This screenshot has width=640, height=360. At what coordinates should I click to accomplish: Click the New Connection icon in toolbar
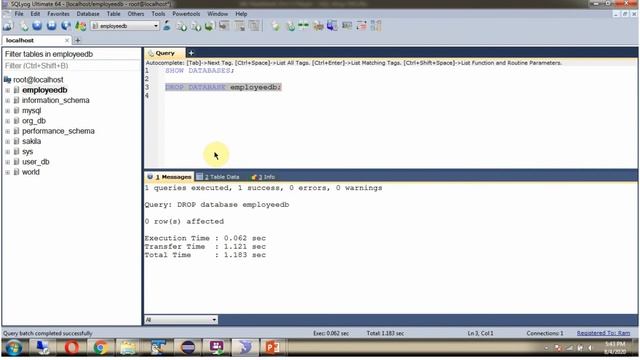pyautogui.click(x=8, y=26)
